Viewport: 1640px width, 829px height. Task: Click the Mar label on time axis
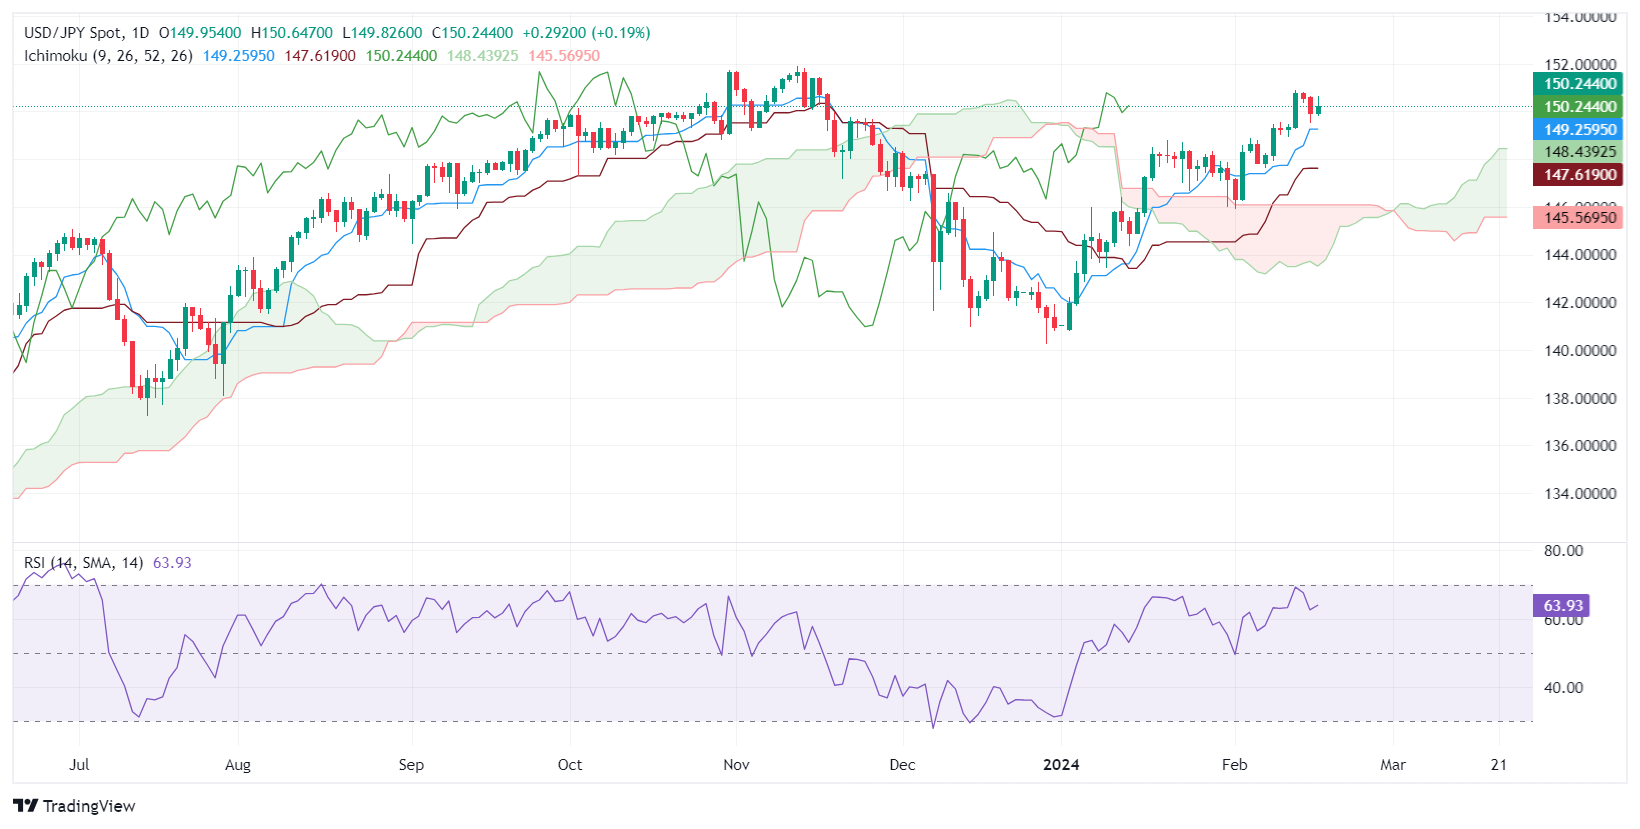pyautogui.click(x=1392, y=765)
